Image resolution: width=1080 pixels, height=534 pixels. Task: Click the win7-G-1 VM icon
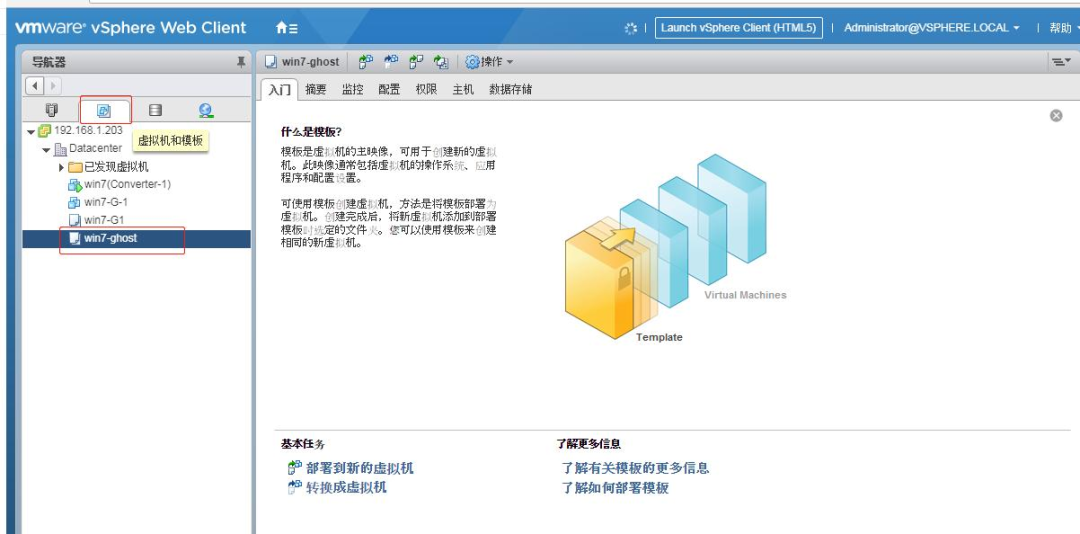(74, 203)
